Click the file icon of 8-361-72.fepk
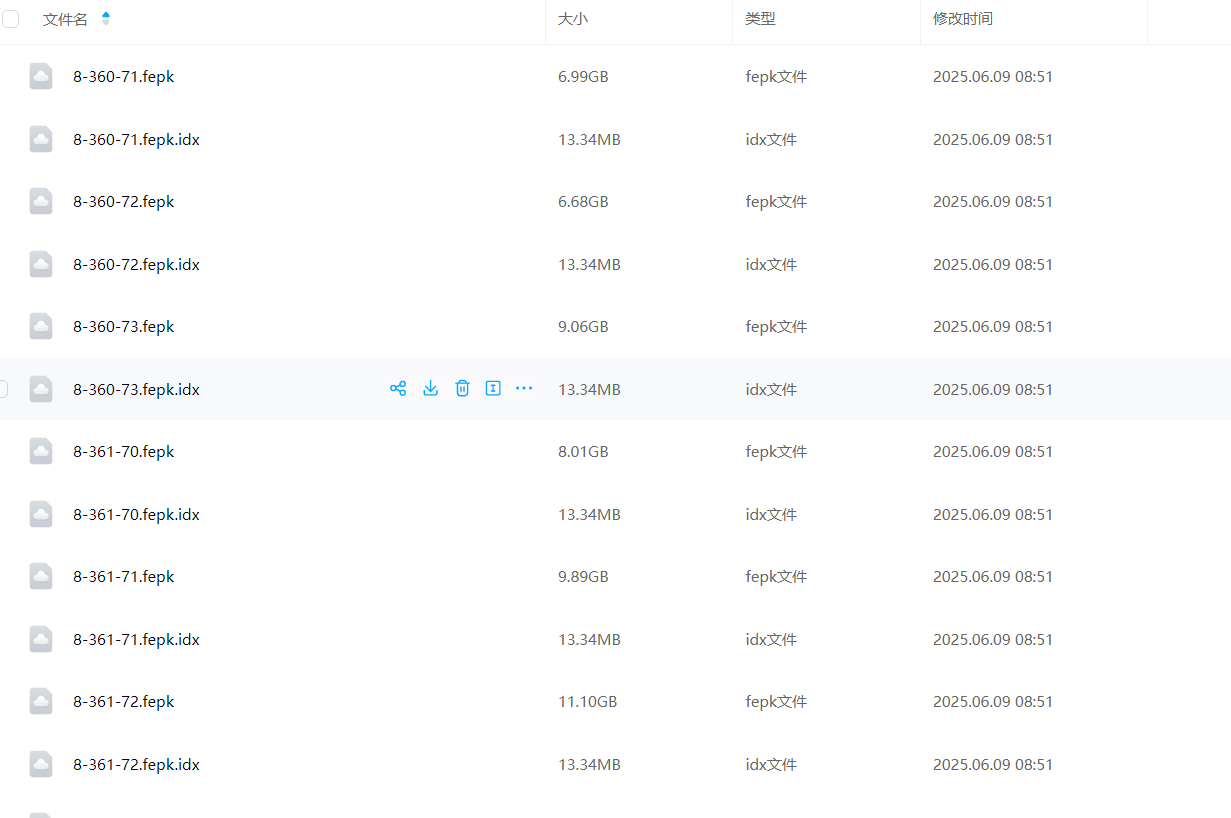1231x818 pixels. click(x=41, y=701)
